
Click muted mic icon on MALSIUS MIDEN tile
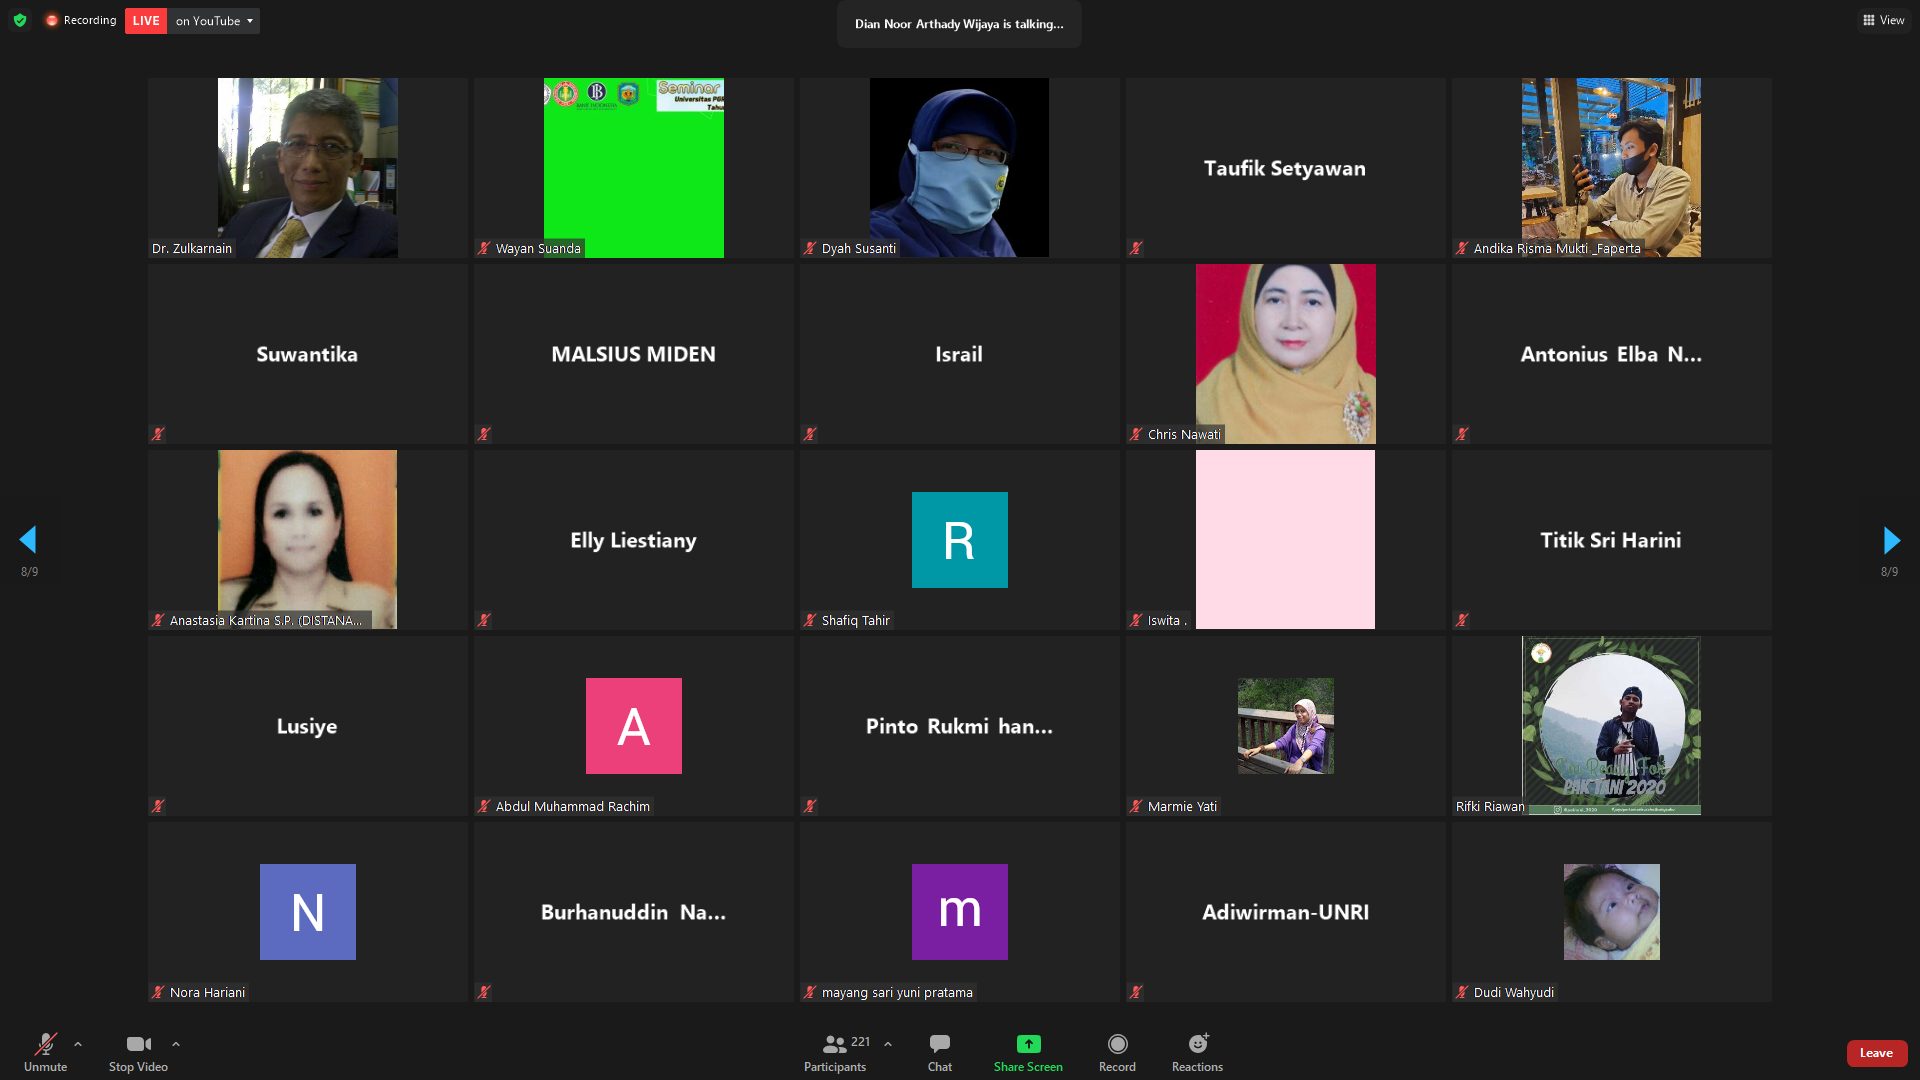click(484, 434)
